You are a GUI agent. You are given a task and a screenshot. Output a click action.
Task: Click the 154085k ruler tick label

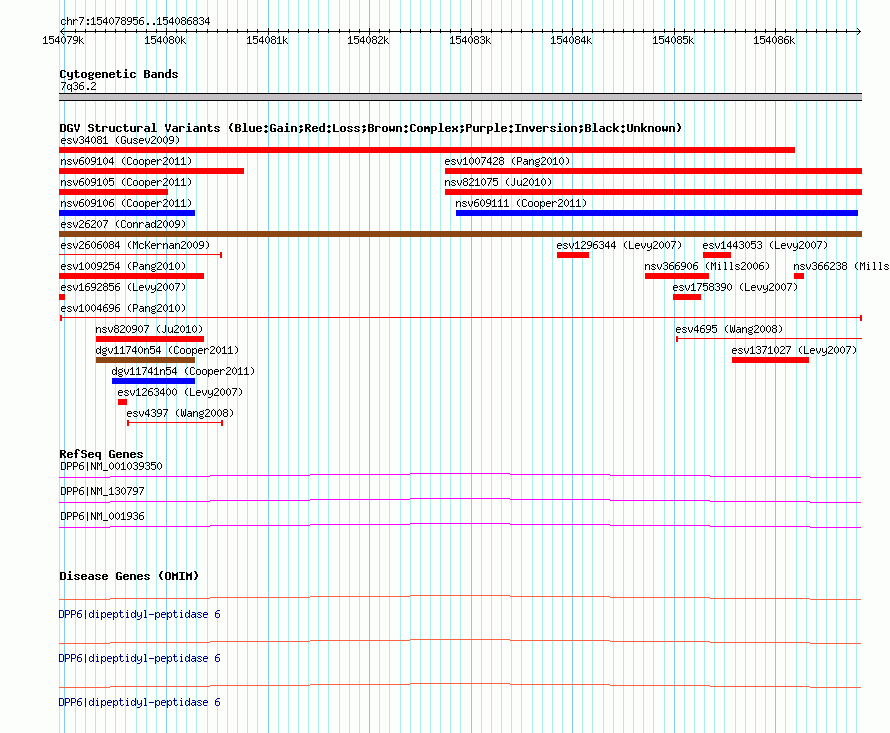tap(673, 40)
